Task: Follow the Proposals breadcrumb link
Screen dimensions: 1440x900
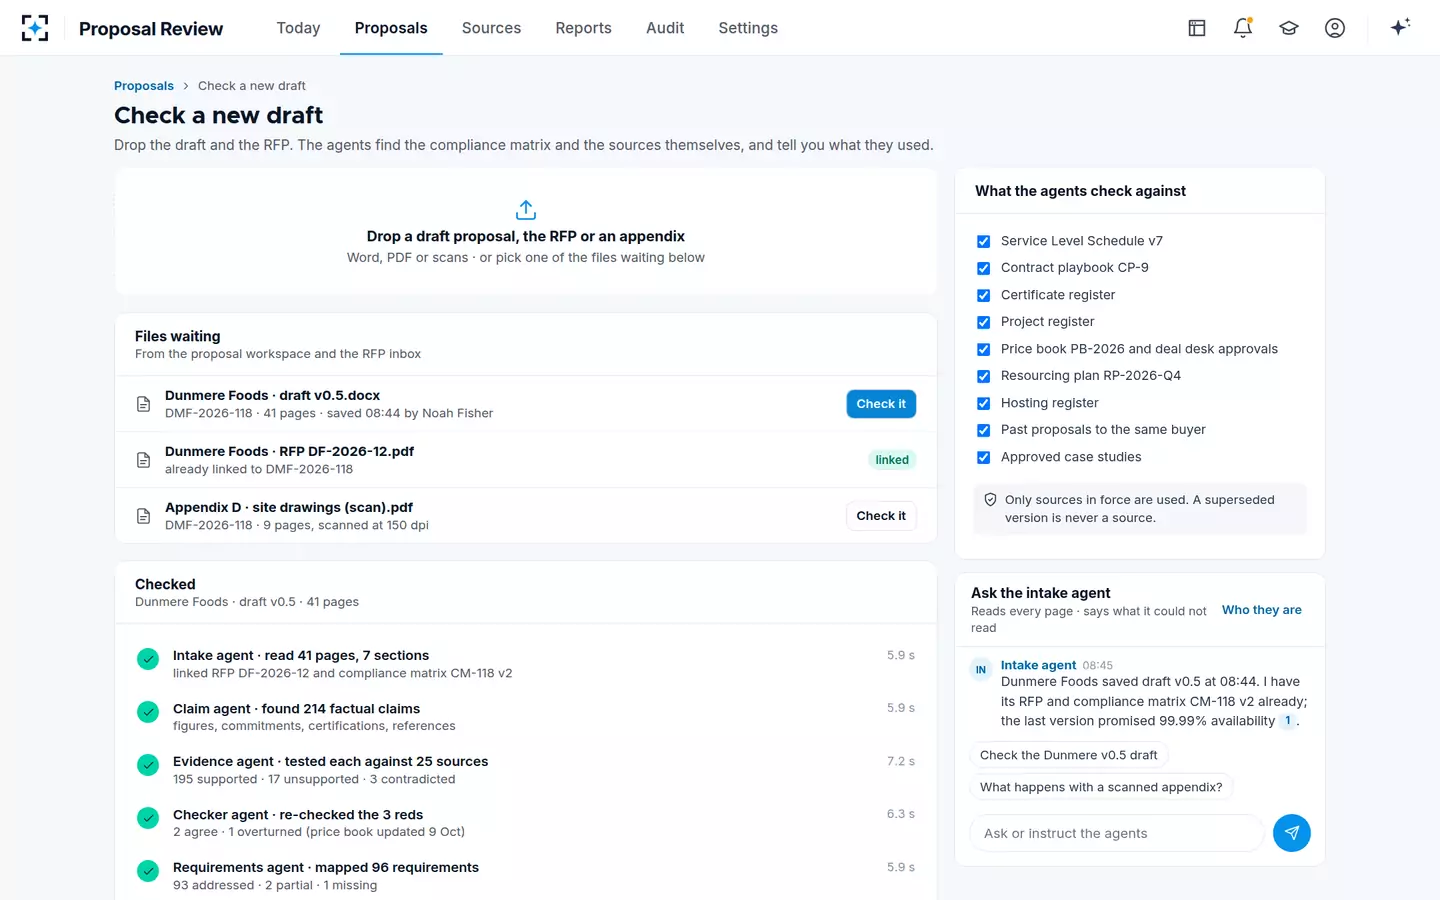Action: 144,86
